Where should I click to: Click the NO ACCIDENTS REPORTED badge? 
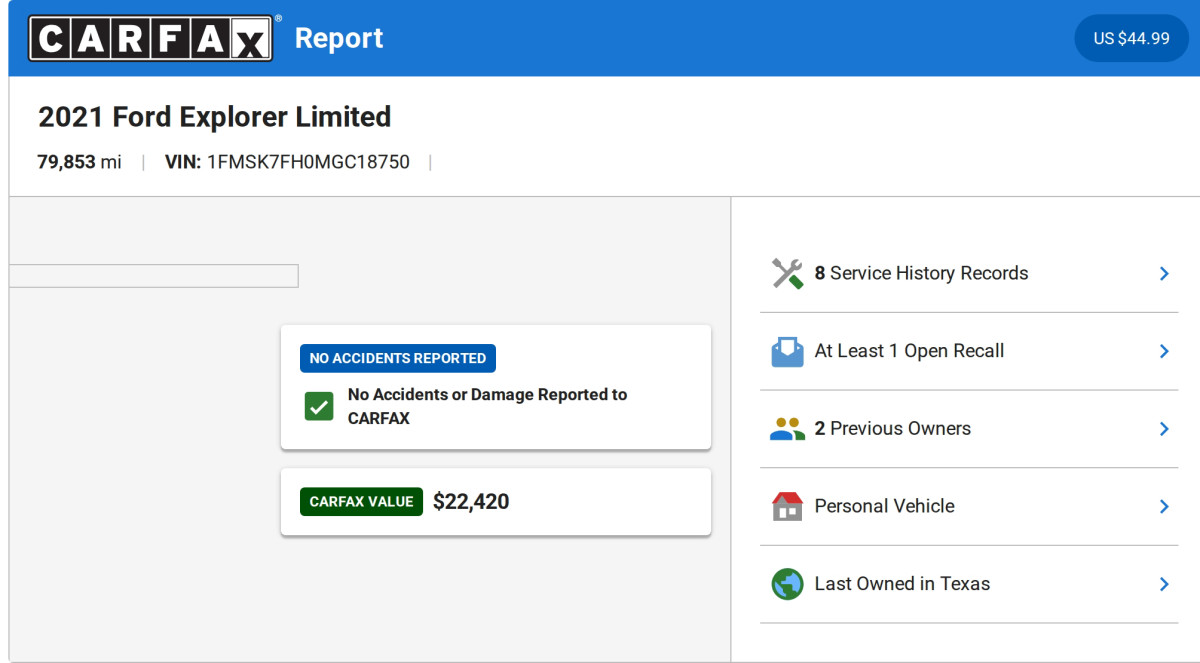[x=398, y=358]
